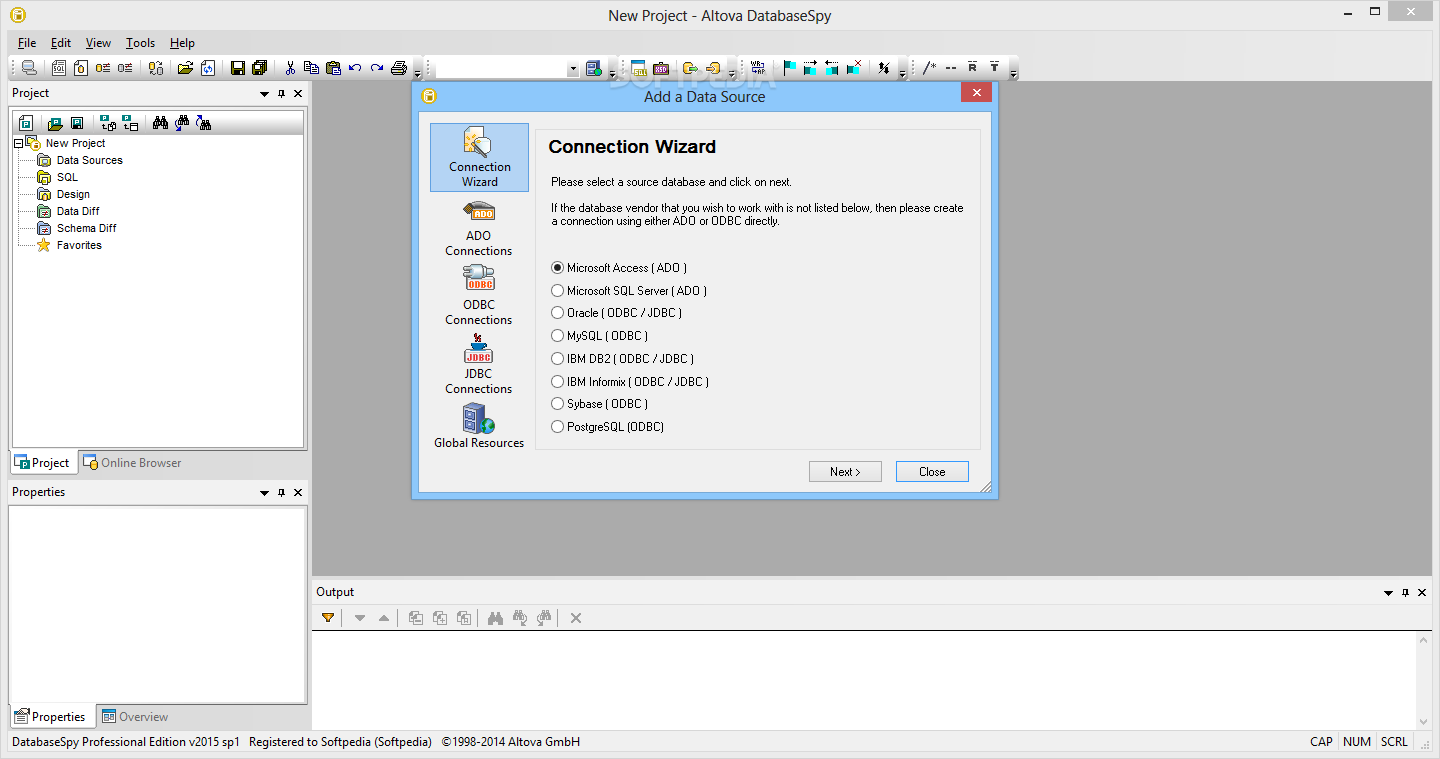The width and height of the screenshot is (1440, 759).
Task: Select IBM Informix (ODBC / JDBC) option
Action: point(558,381)
